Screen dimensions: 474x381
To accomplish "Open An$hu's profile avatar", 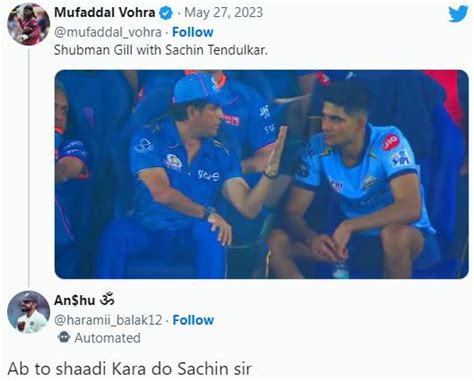I will pyautogui.click(x=28, y=312).
